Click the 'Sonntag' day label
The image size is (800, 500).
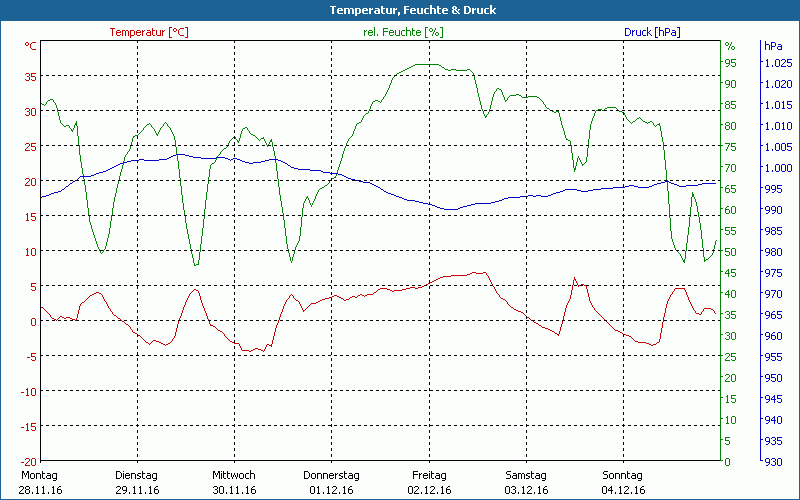click(x=622, y=475)
